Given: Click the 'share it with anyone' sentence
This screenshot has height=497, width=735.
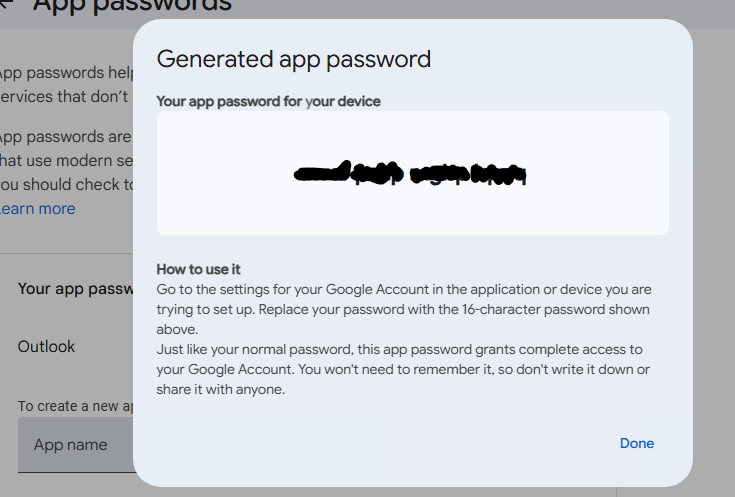Looking at the screenshot, I should click(x=222, y=390).
